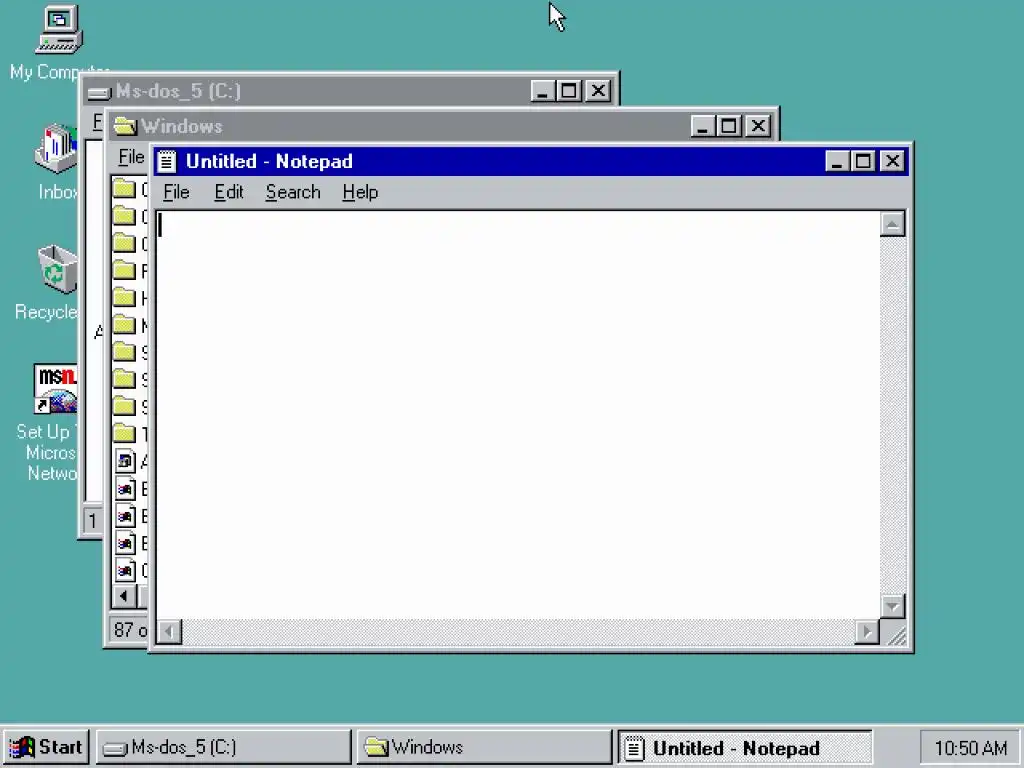Screen dimensions: 1024x768
Task: Select the last folder icon in the Windows window list
Action: point(124,432)
